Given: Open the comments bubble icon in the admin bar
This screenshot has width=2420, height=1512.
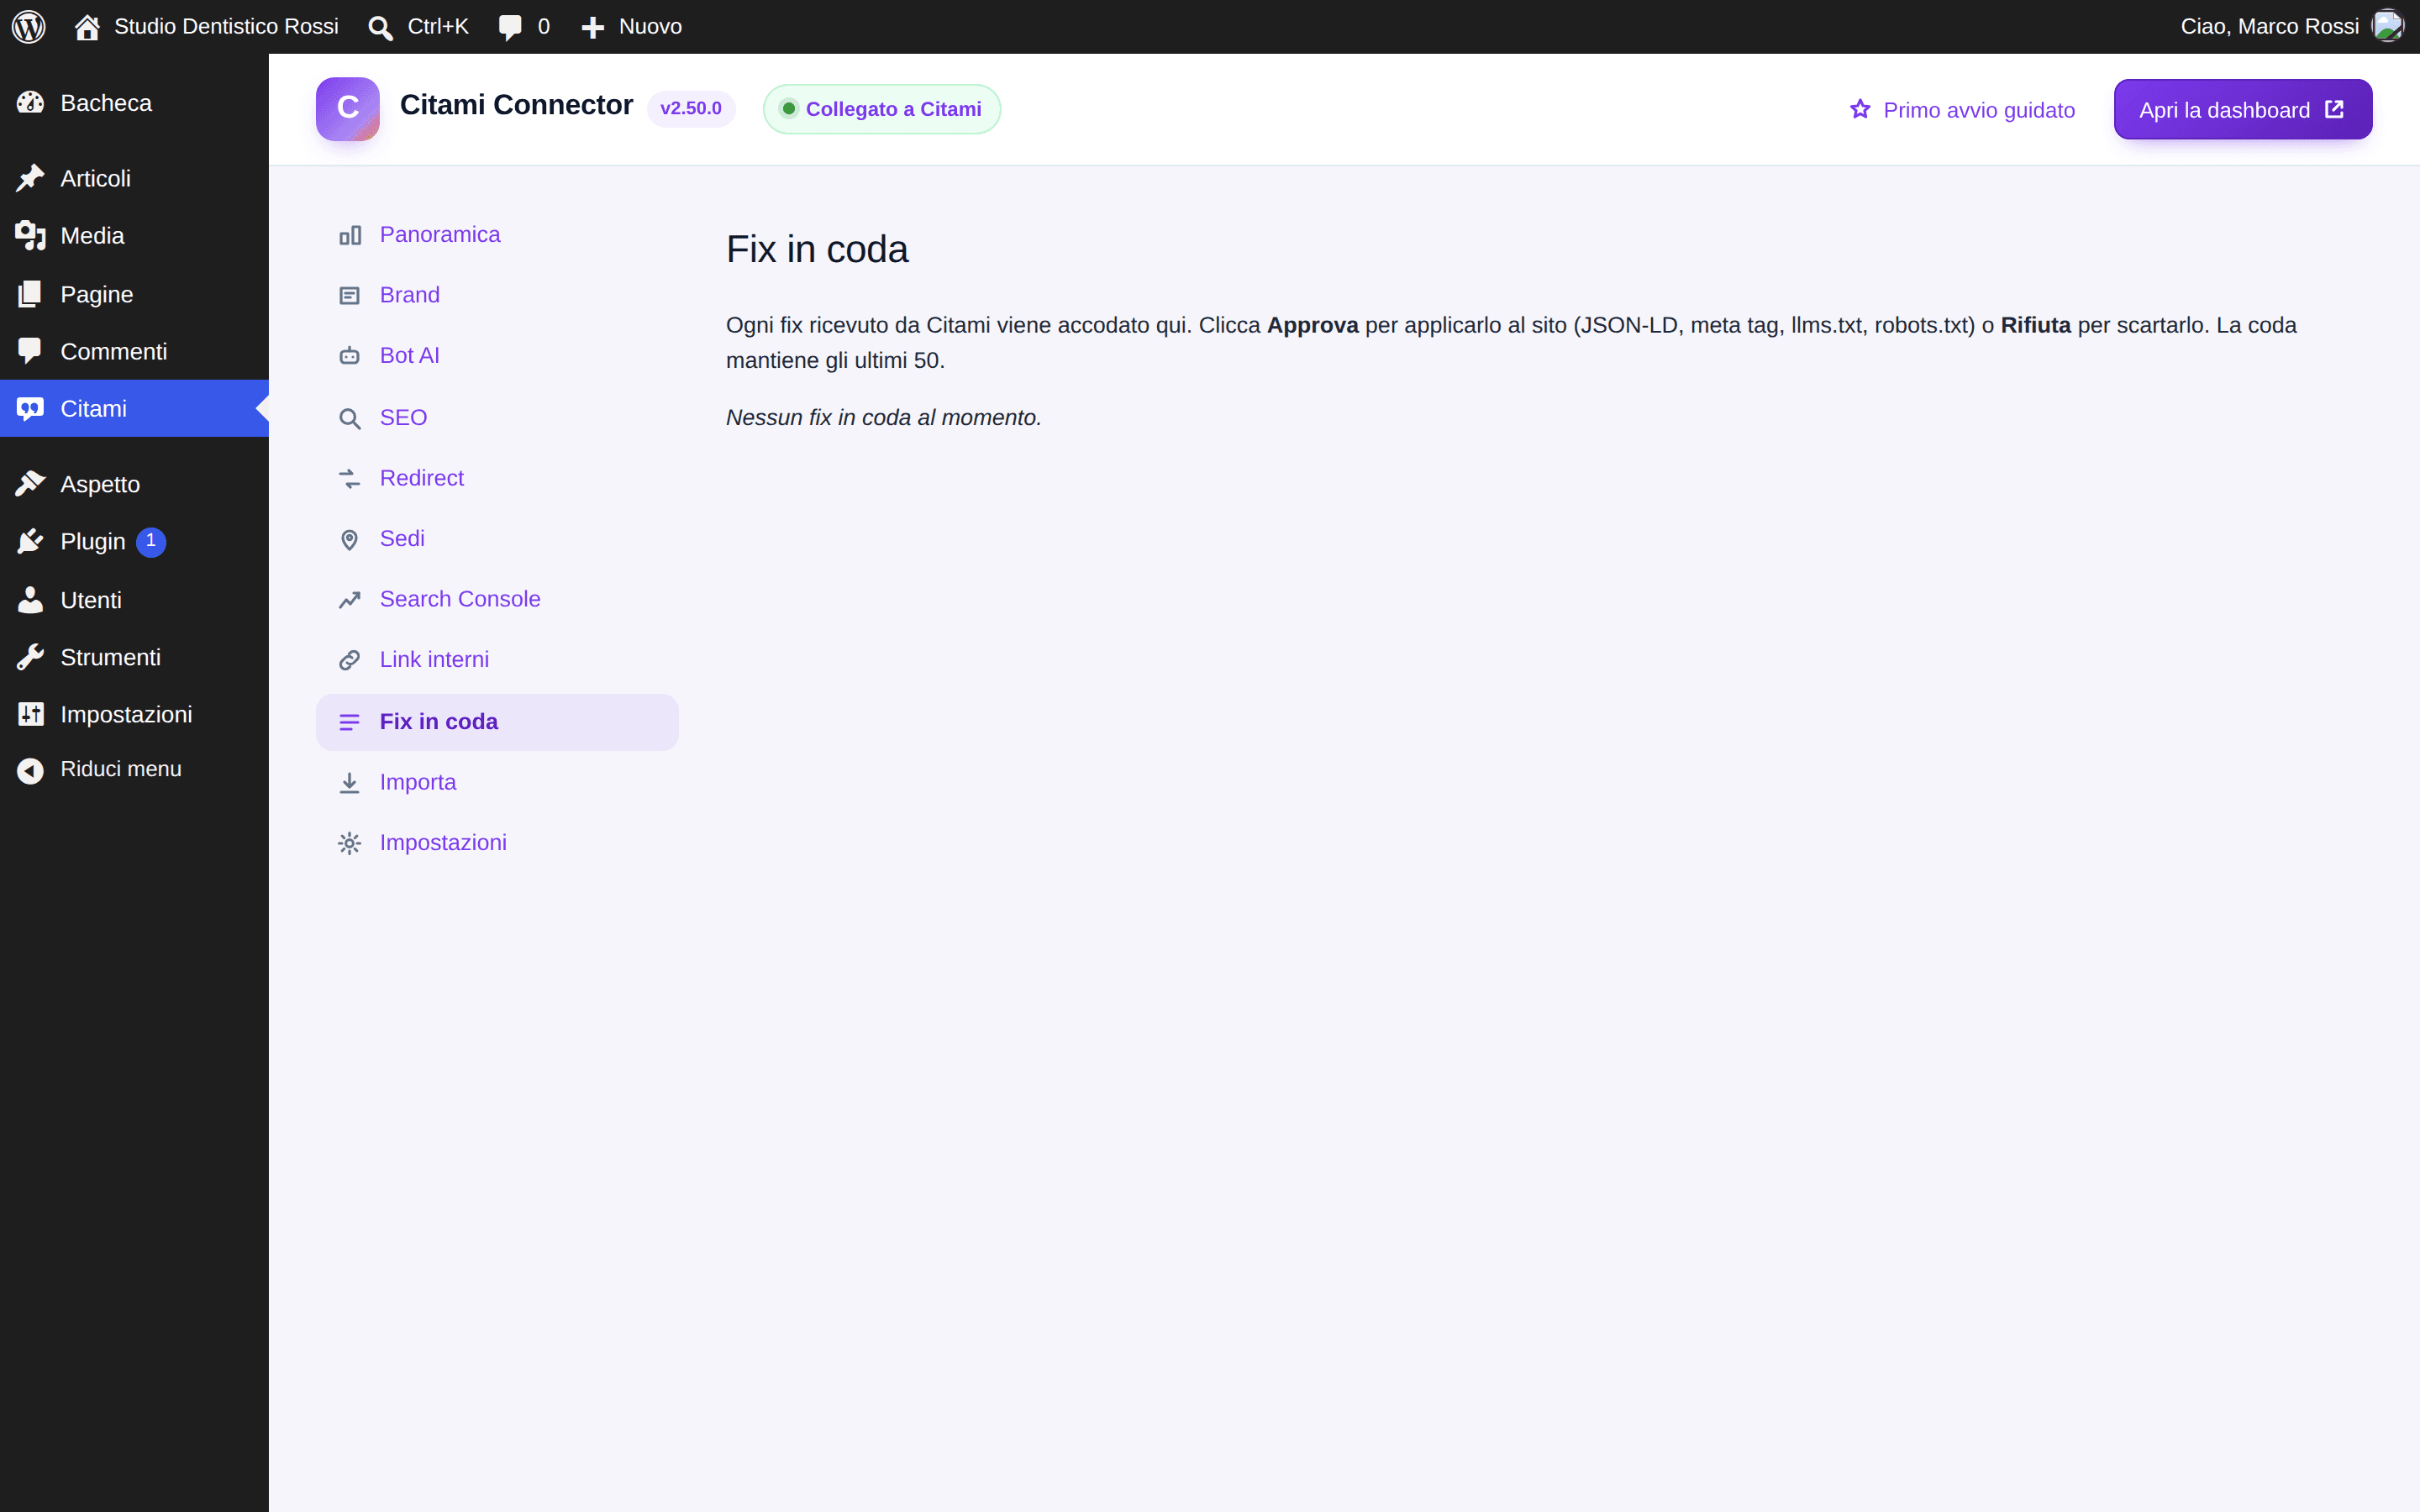Looking at the screenshot, I should pyautogui.click(x=510, y=28).
